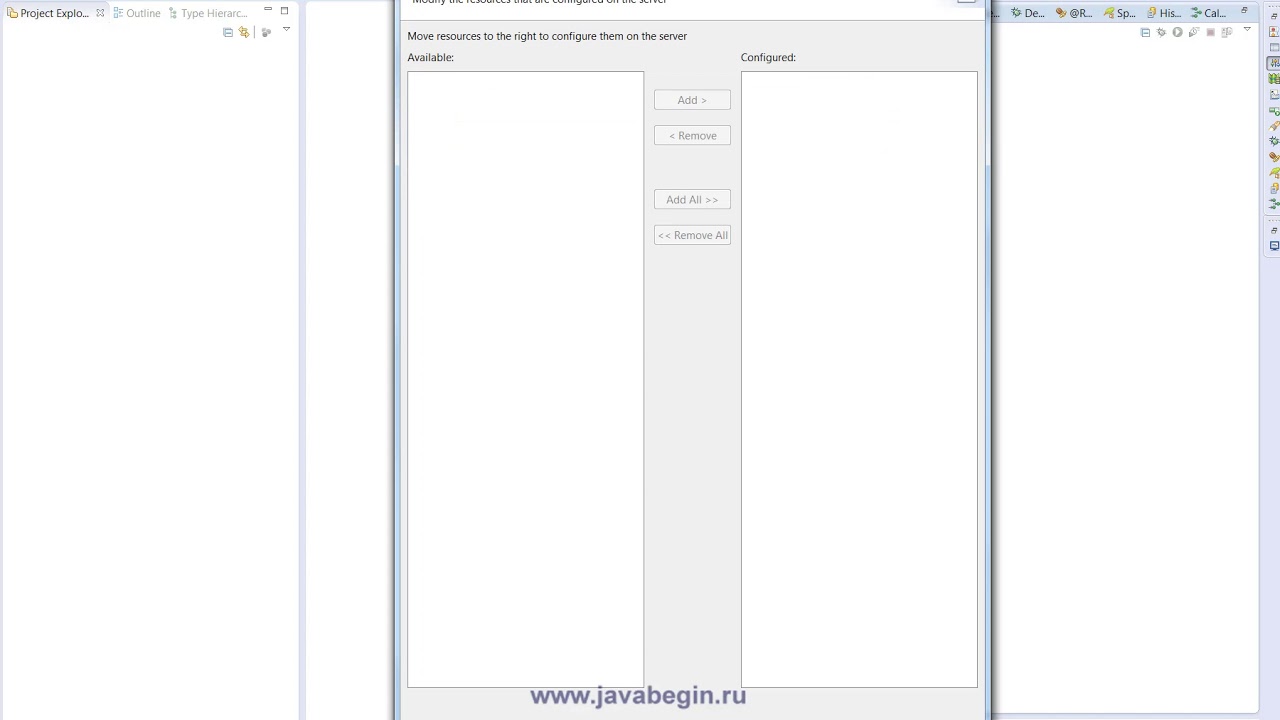Screen dimensions: 1280x720
Task: Restore the right panel view stack
Action: pos(1244,10)
